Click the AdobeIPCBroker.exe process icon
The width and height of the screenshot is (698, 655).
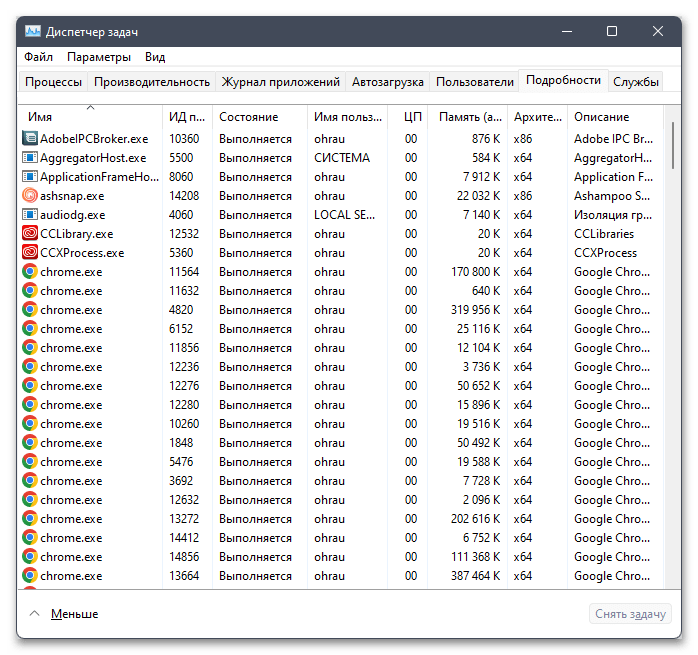(30, 138)
